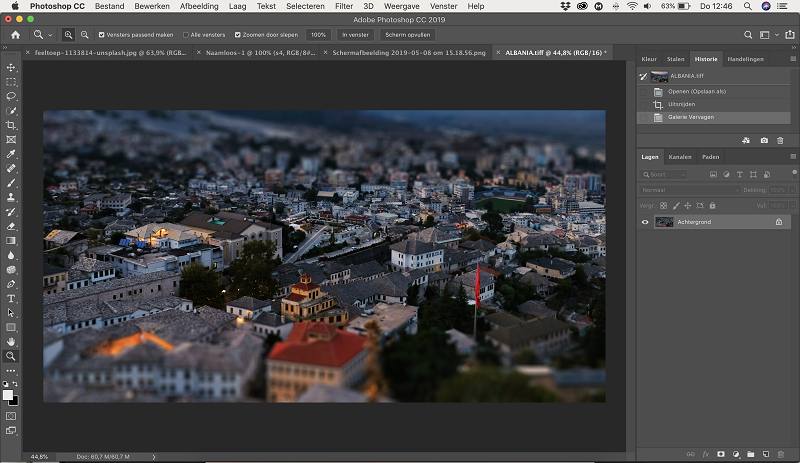The height and width of the screenshot is (463, 800).
Task: Select the Crop tool
Action: 11,125
